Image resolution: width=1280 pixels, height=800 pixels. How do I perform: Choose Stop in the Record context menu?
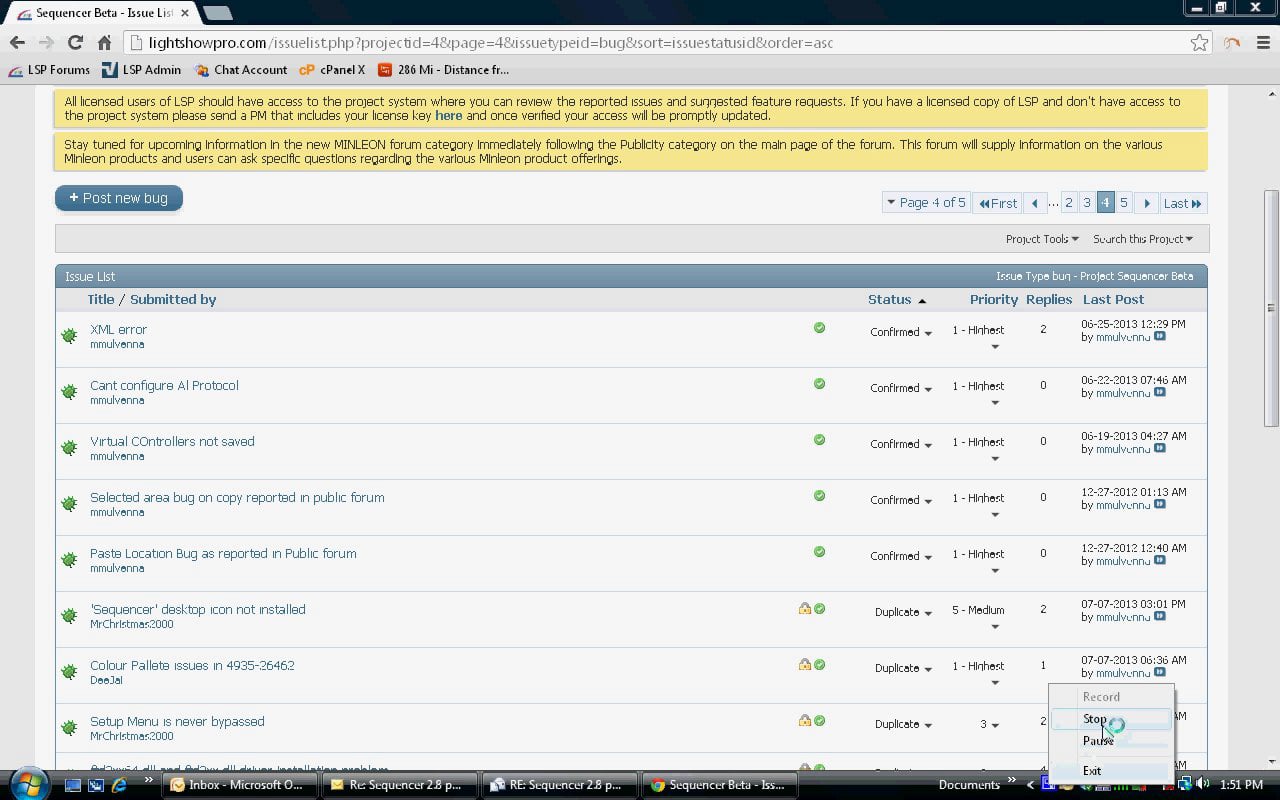pyautogui.click(x=1110, y=719)
